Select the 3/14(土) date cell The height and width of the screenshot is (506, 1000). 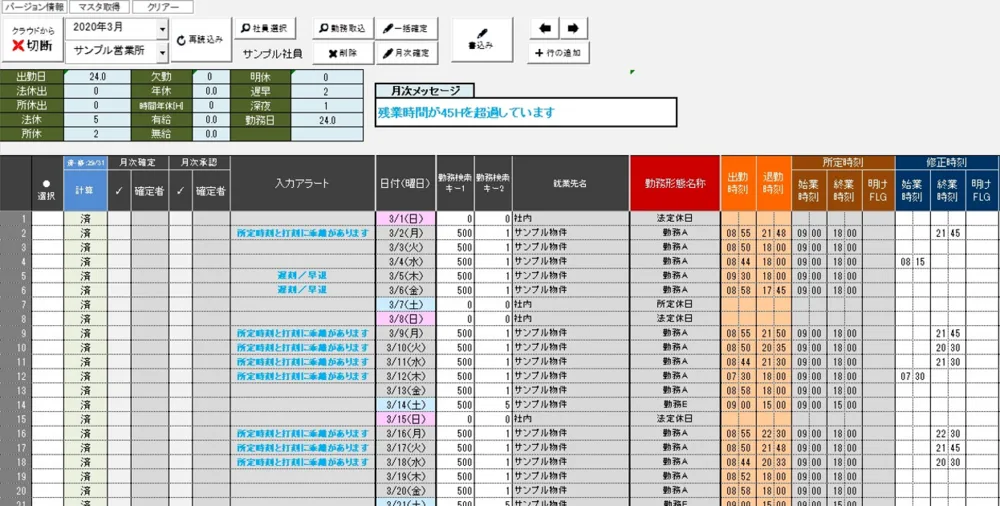point(406,405)
